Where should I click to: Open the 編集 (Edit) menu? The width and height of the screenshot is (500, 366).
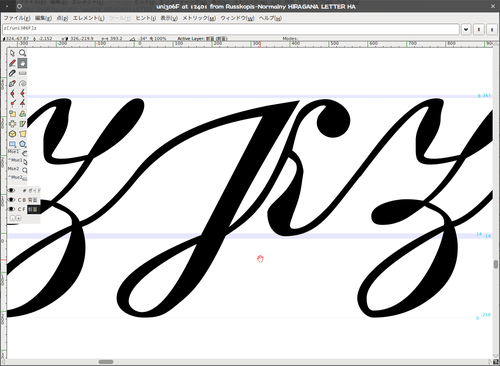coord(43,18)
